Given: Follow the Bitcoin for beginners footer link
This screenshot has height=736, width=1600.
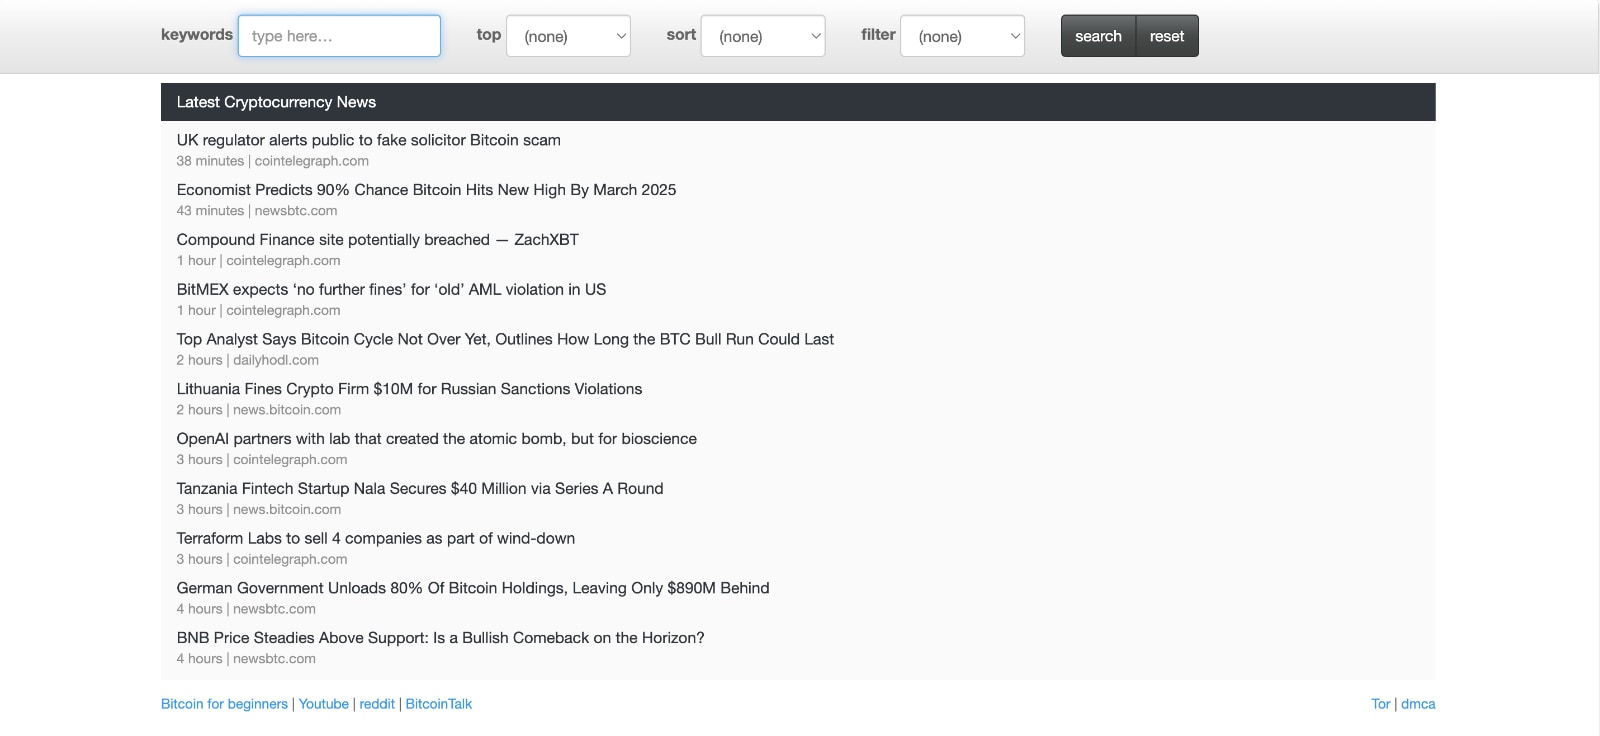Looking at the screenshot, I should 224,704.
